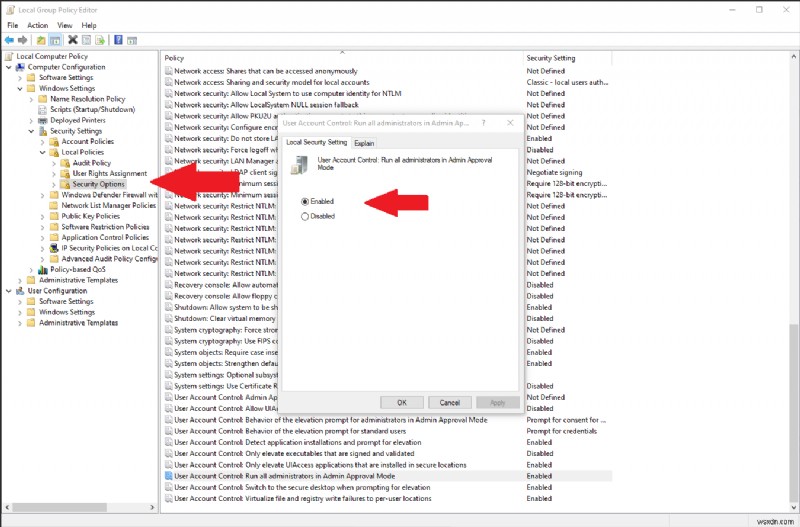Expand Administrative Templates under Computer Configuration
The width and height of the screenshot is (800, 527).
pyautogui.click(x=20, y=280)
